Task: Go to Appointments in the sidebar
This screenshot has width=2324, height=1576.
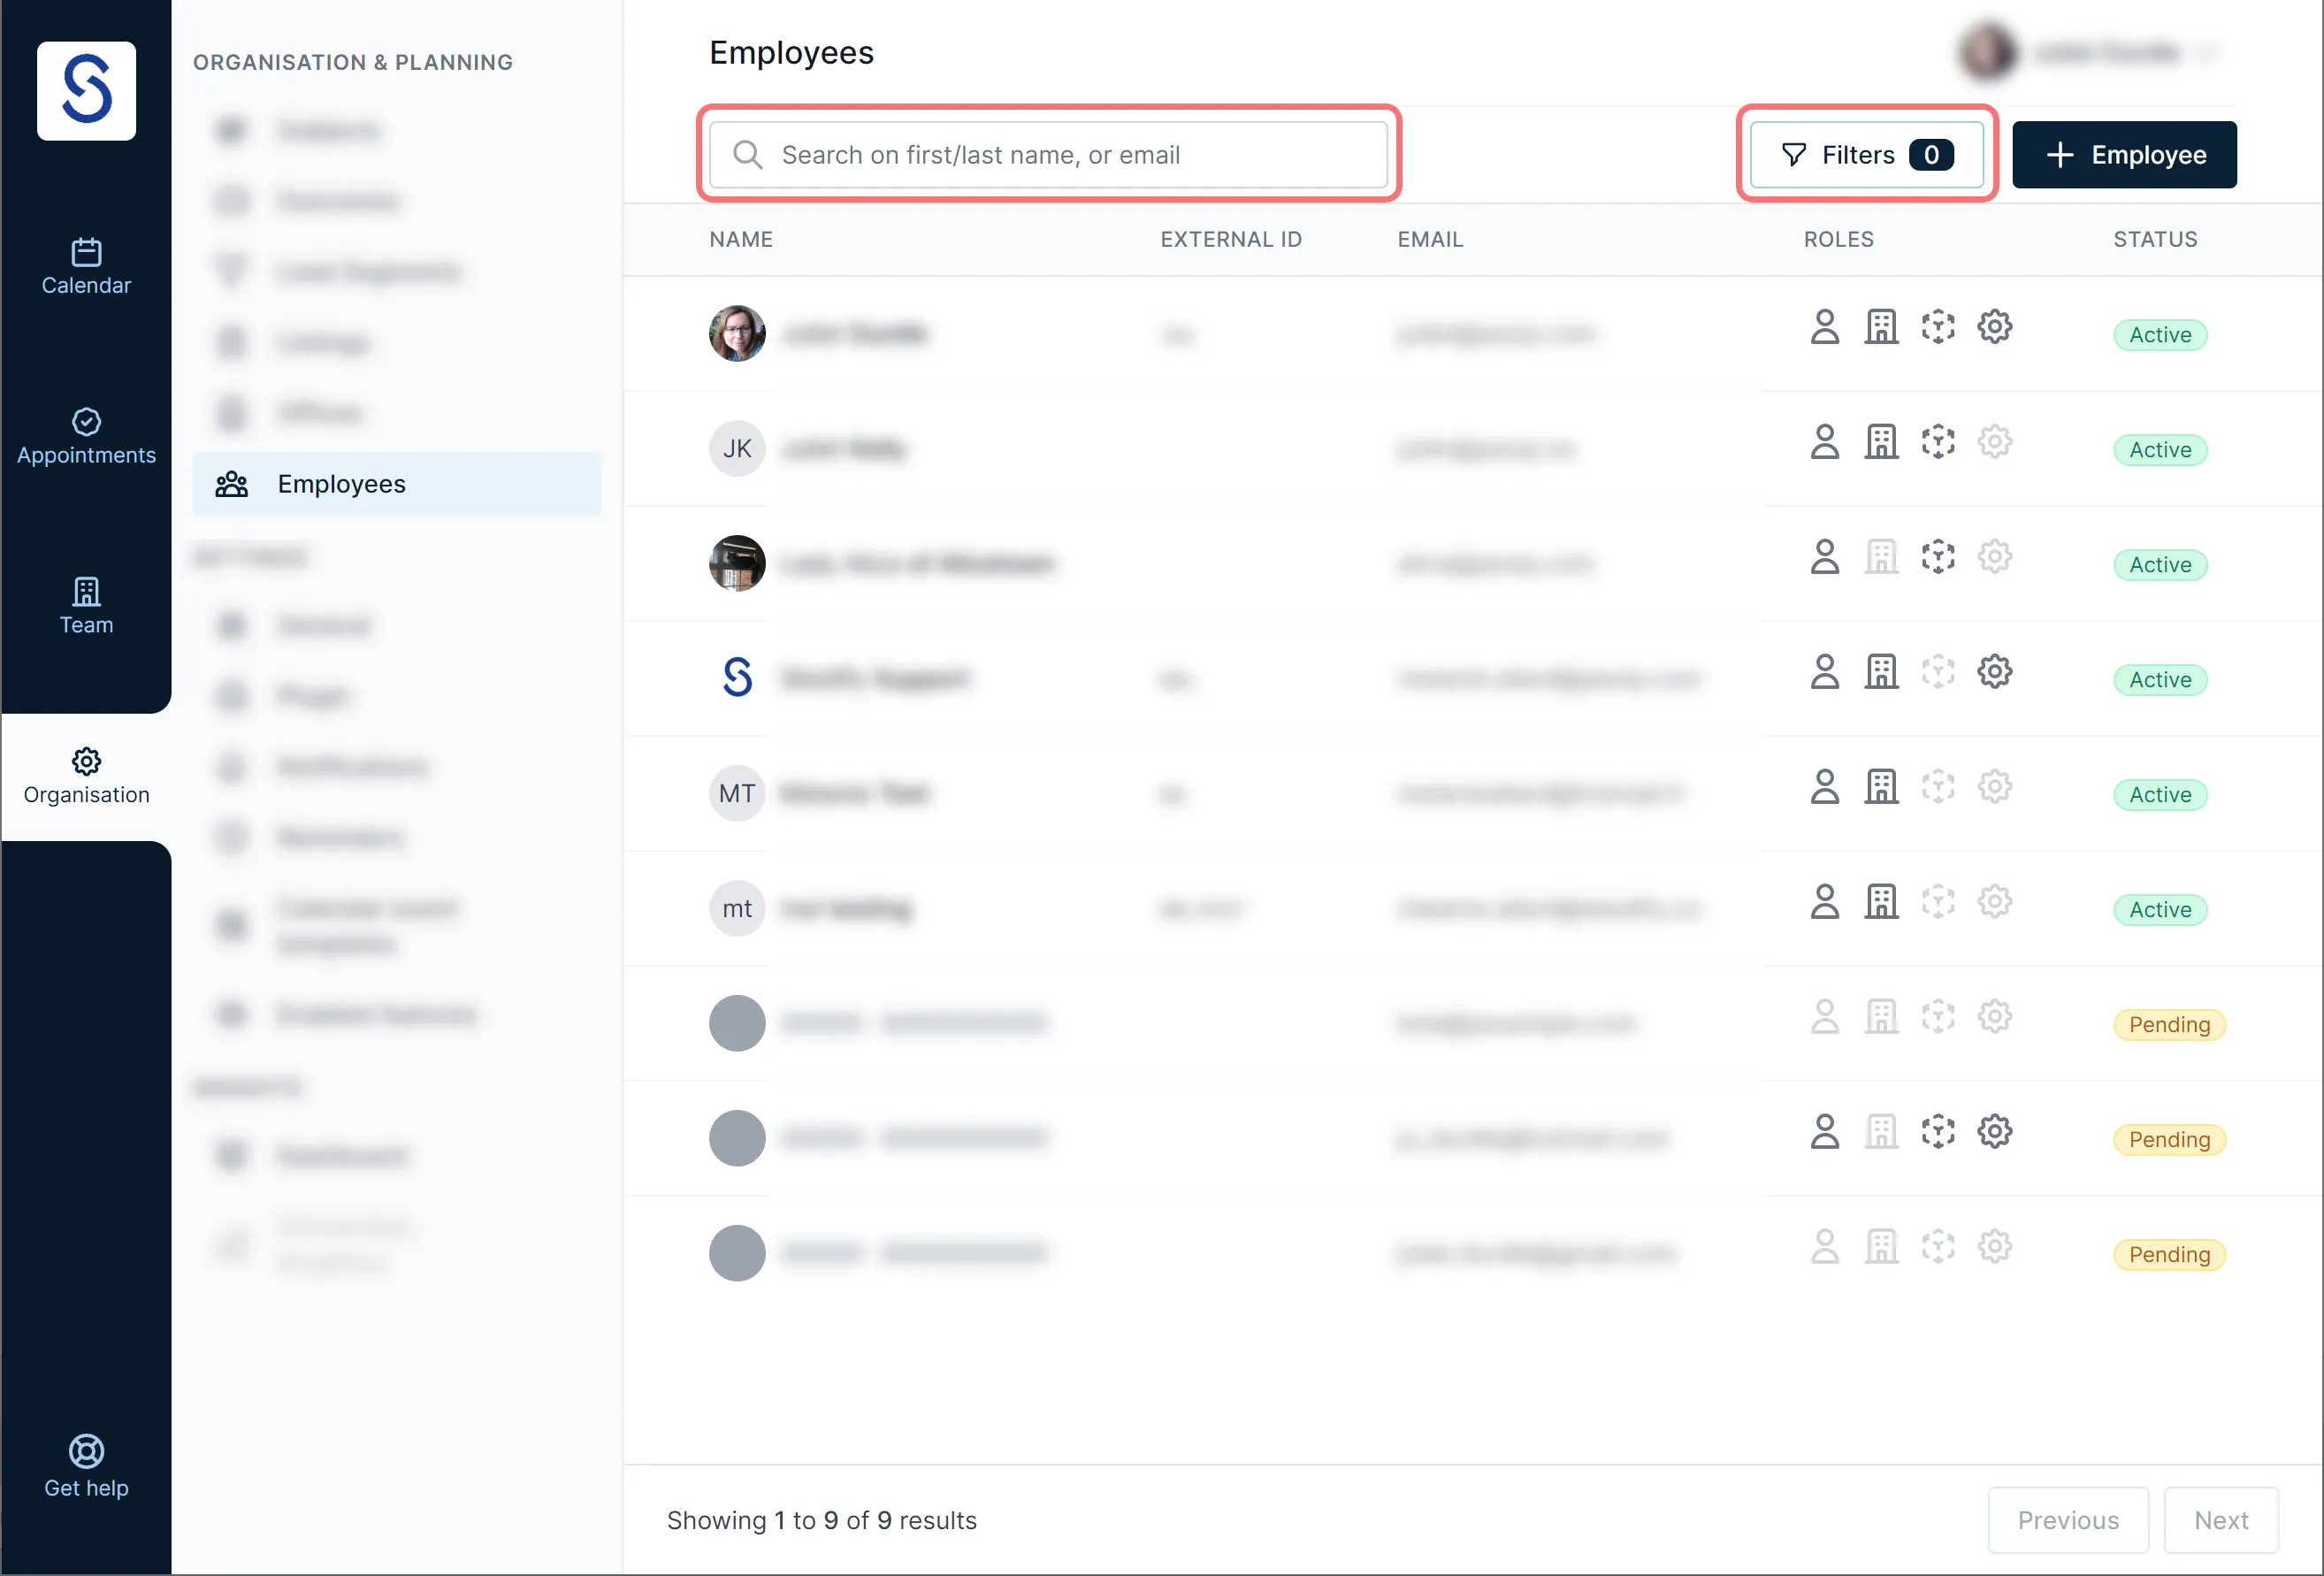Action: 86,437
